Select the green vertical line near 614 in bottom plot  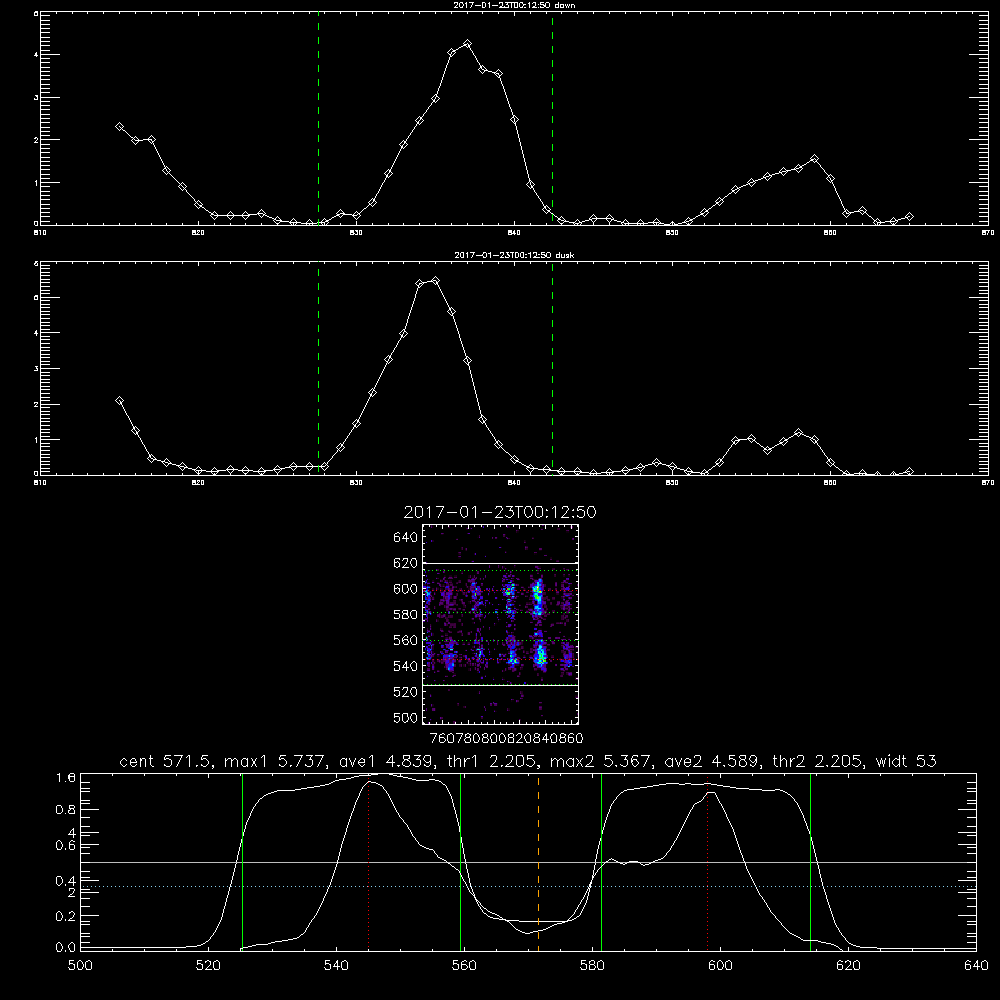[811, 861]
